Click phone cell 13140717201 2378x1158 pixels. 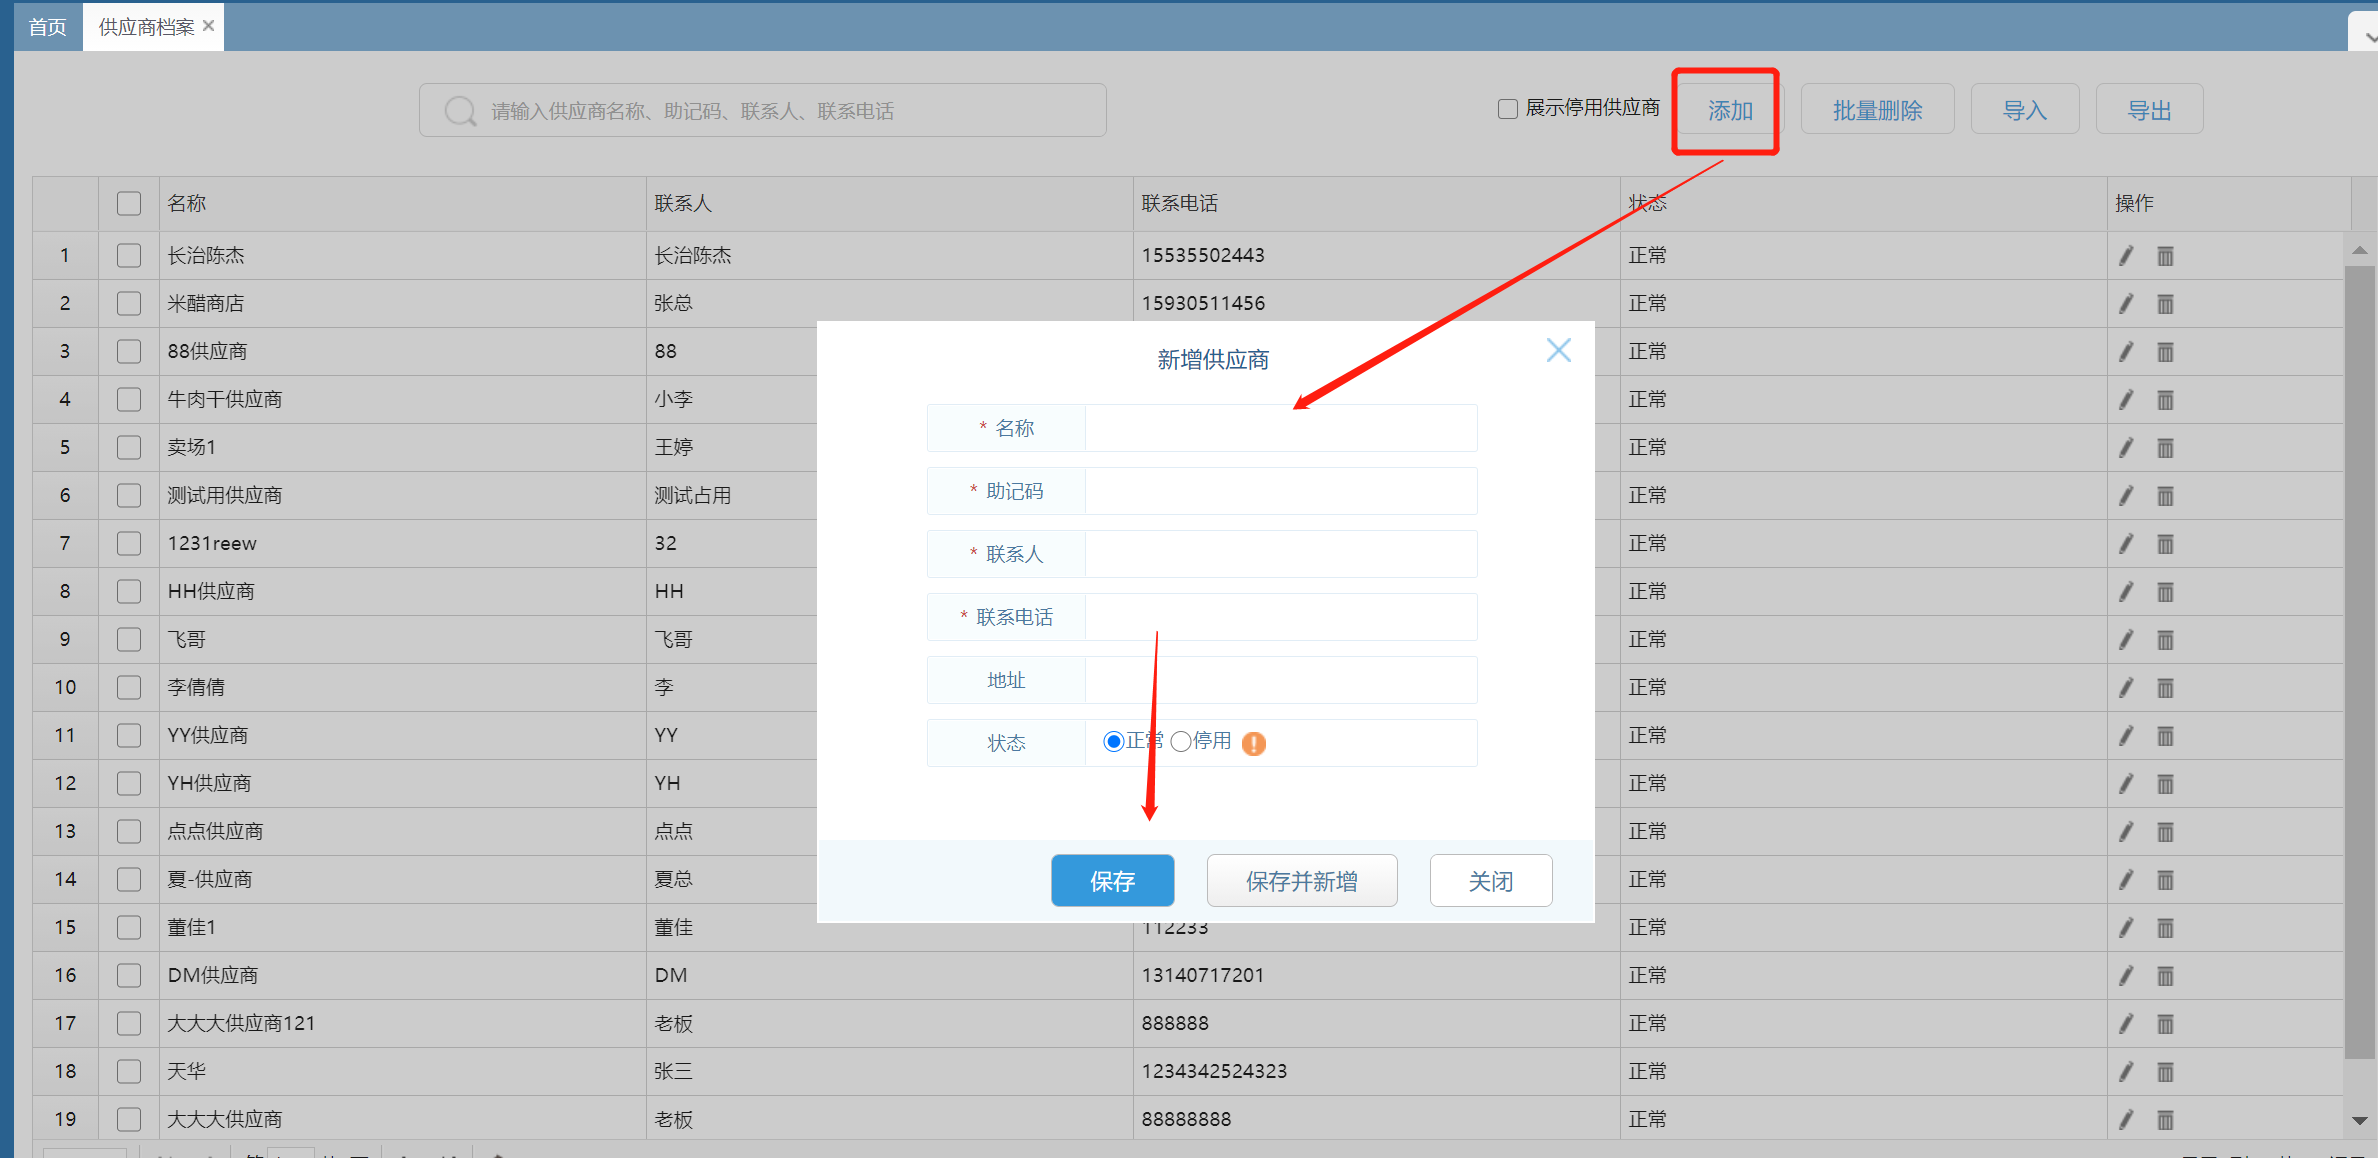[1376, 976]
